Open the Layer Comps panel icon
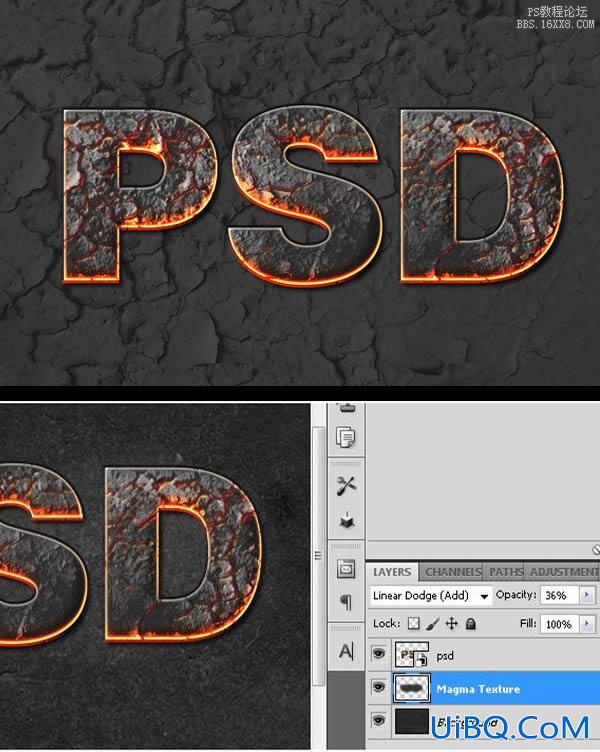Viewport: 600px width, 752px height. [x=346, y=436]
